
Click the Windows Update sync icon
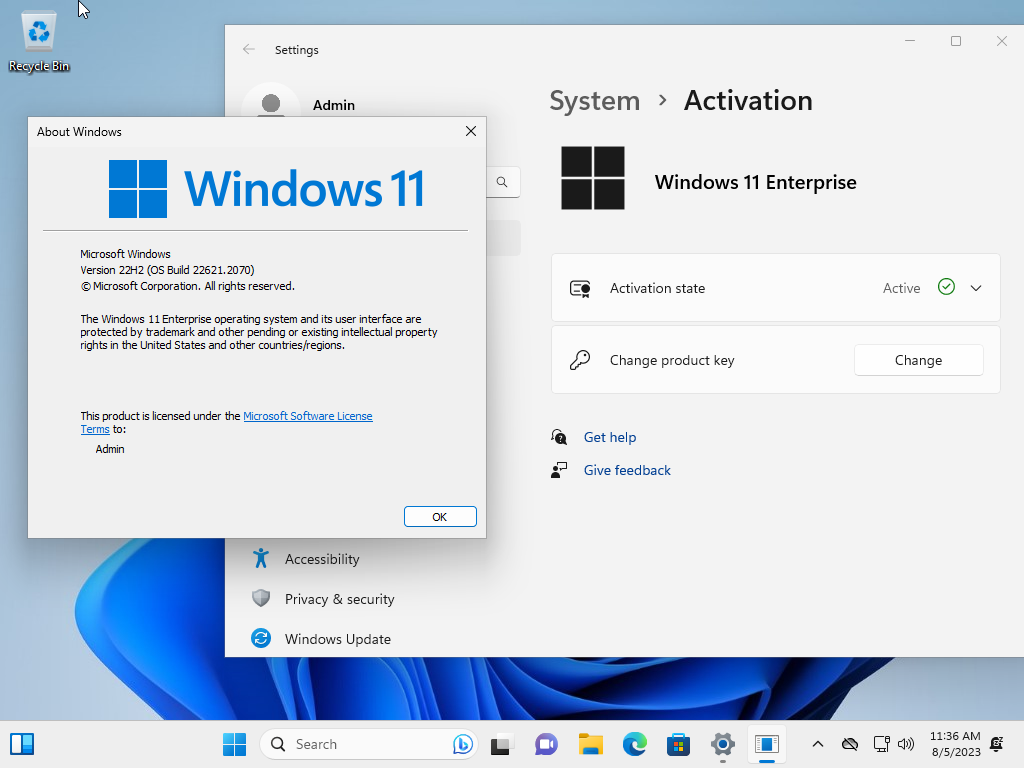click(x=261, y=638)
